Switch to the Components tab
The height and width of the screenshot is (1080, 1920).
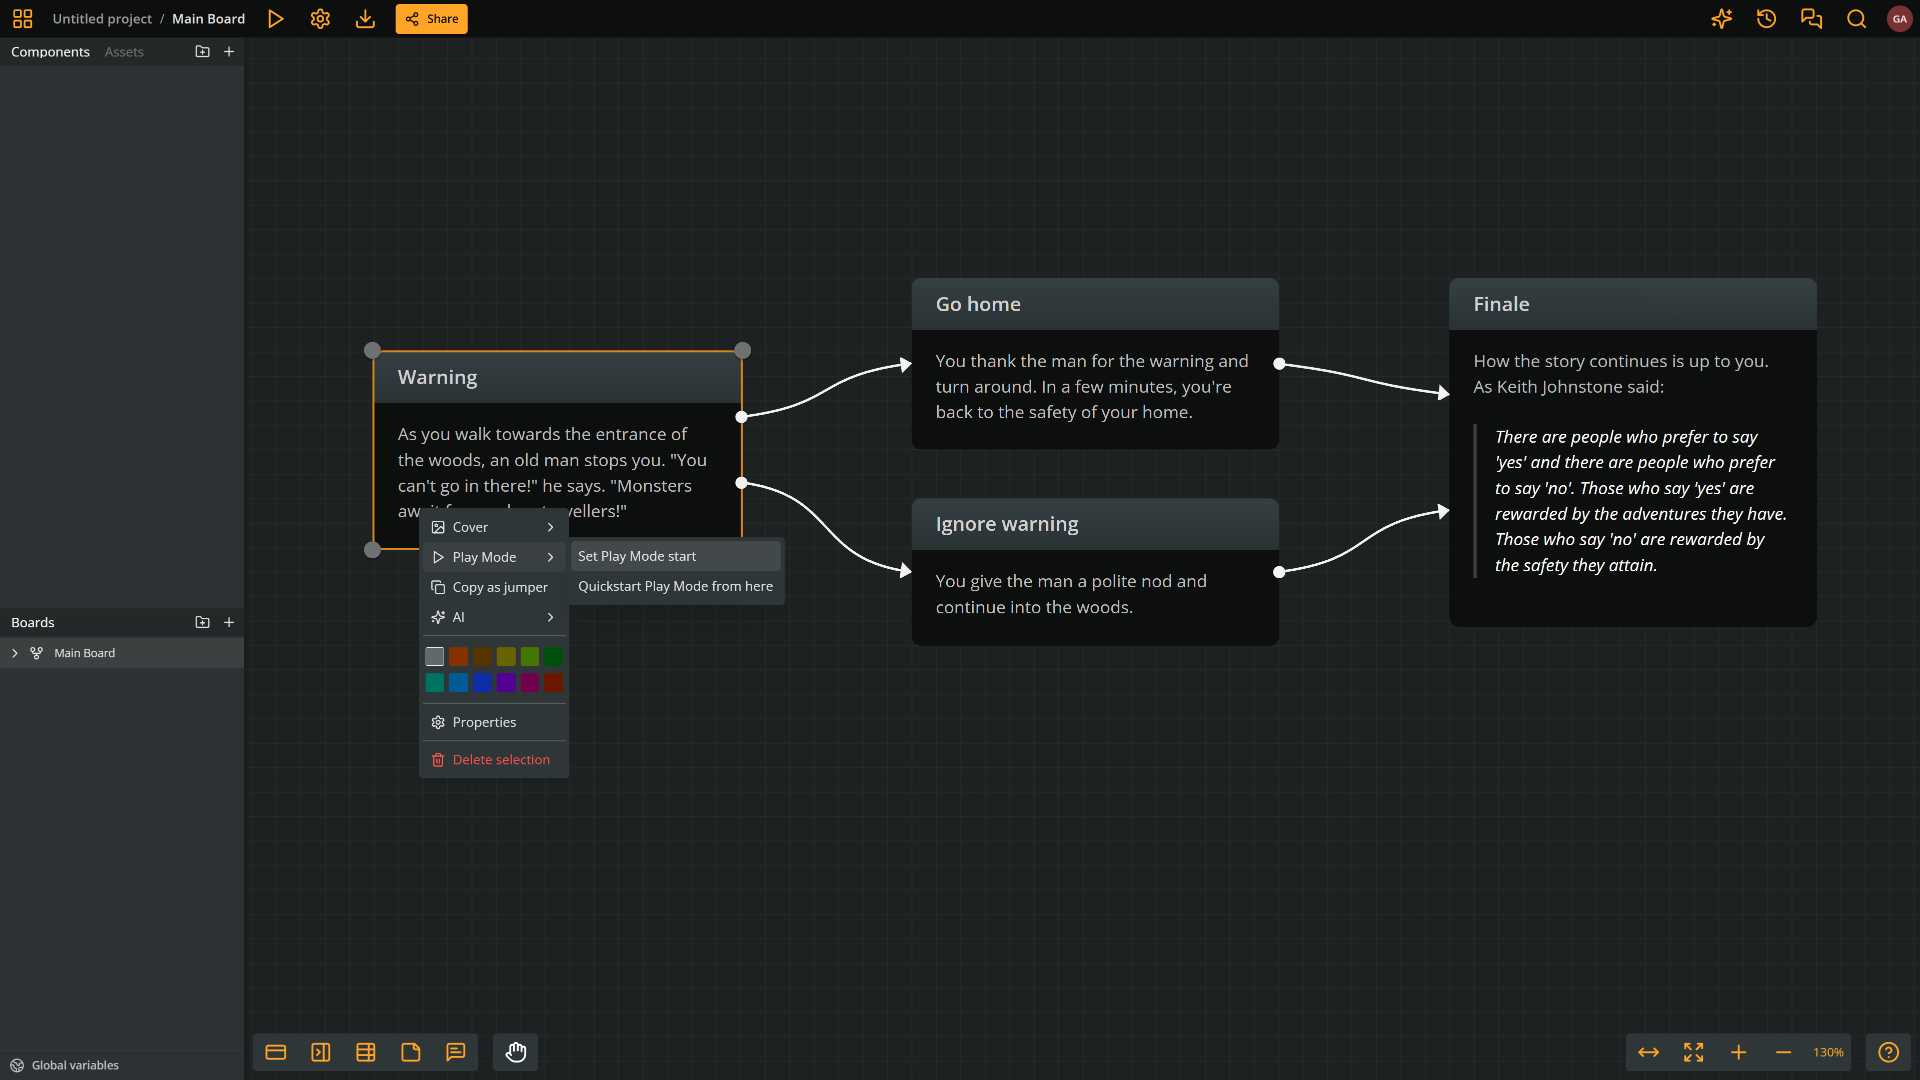coord(50,52)
